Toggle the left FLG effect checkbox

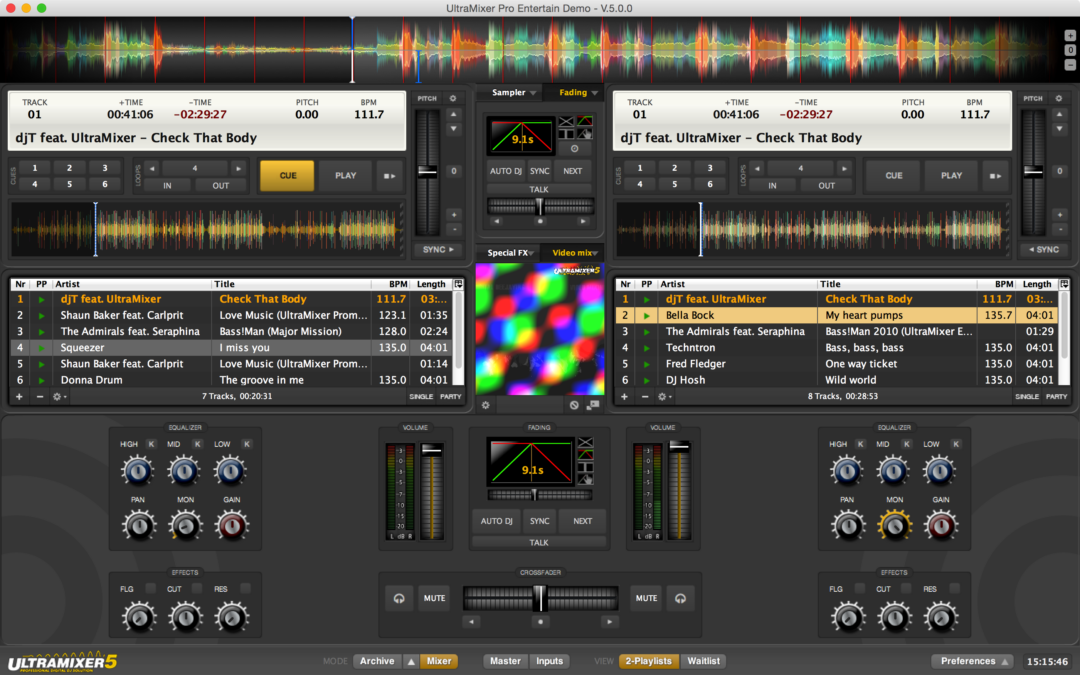click(150, 588)
